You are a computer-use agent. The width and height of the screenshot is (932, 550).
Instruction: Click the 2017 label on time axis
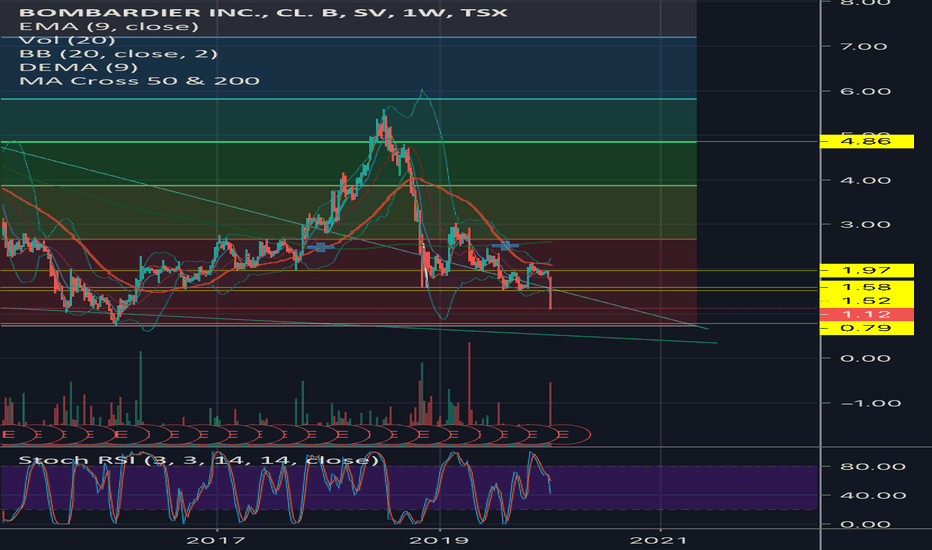[216, 540]
